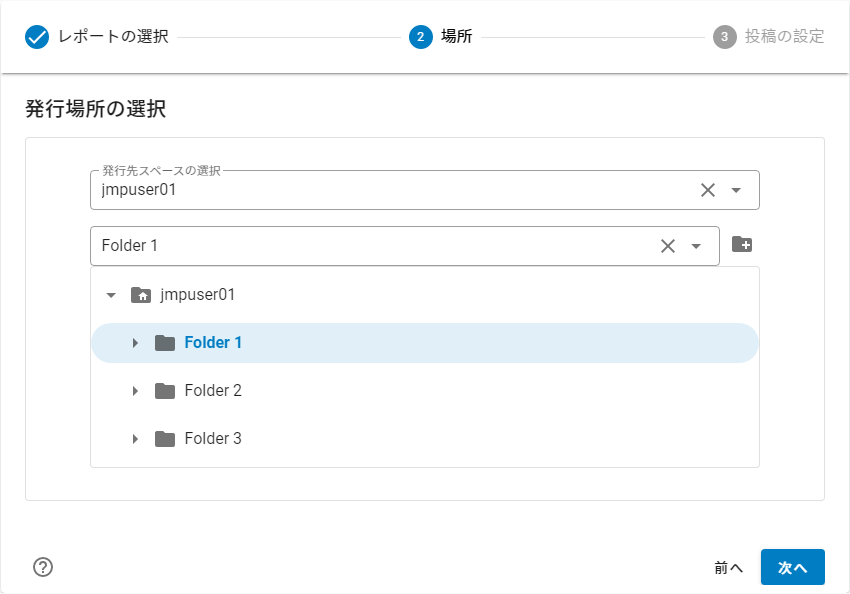Viewport: 850px width, 594px height.
Task: Click the Folder 2 folder icon
Action: pyautogui.click(x=165, y=391)
